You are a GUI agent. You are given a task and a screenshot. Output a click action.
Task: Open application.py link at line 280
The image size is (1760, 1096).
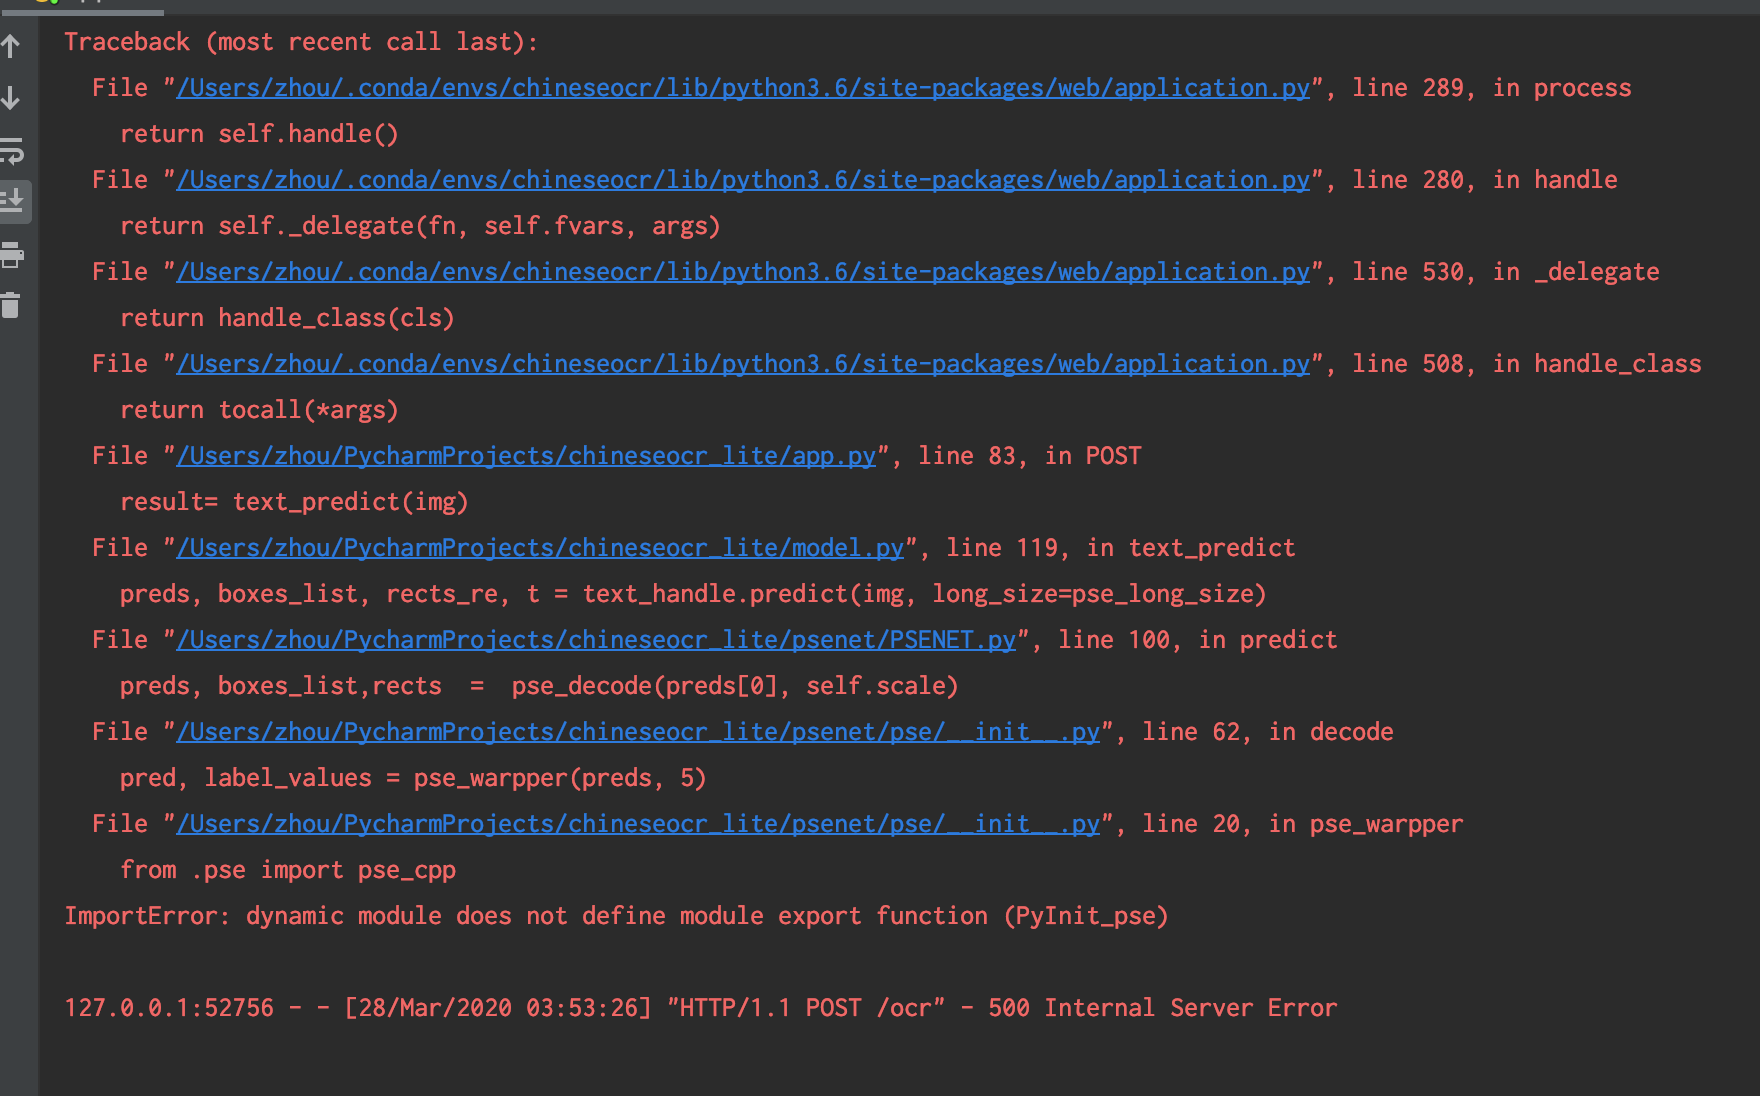point(740,179)
